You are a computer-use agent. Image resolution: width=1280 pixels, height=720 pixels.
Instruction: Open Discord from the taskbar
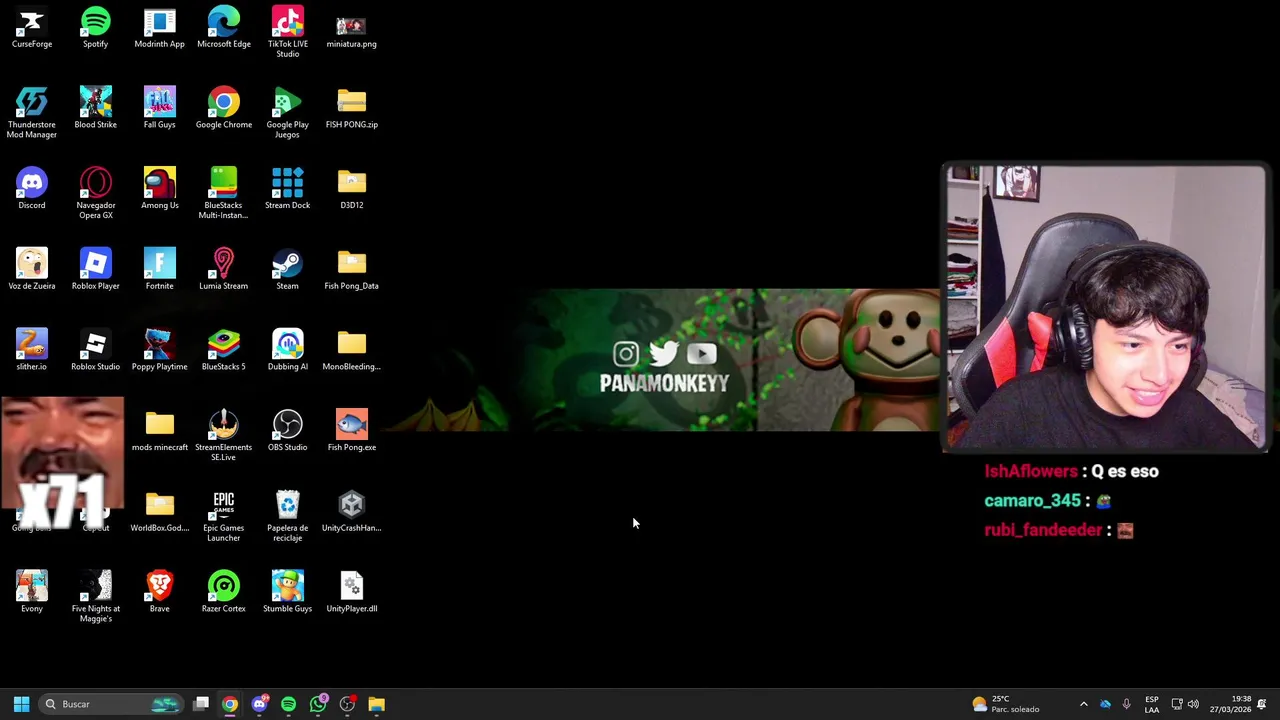pos(259,704)
